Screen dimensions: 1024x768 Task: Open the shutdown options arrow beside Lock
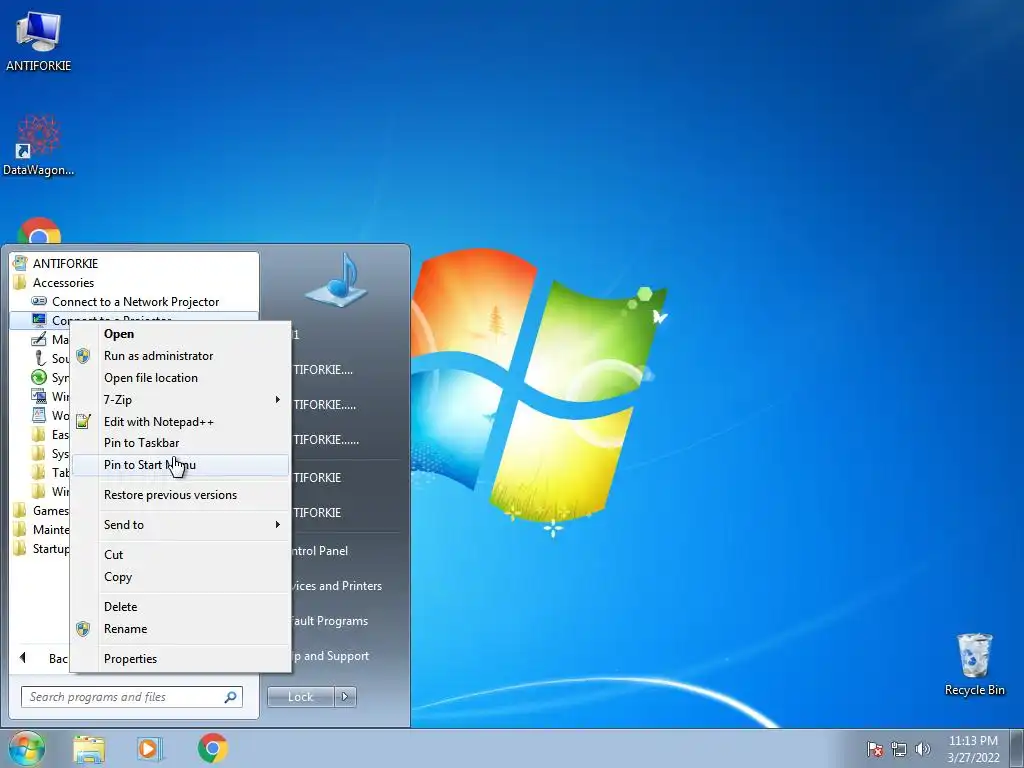pos(345,697)
